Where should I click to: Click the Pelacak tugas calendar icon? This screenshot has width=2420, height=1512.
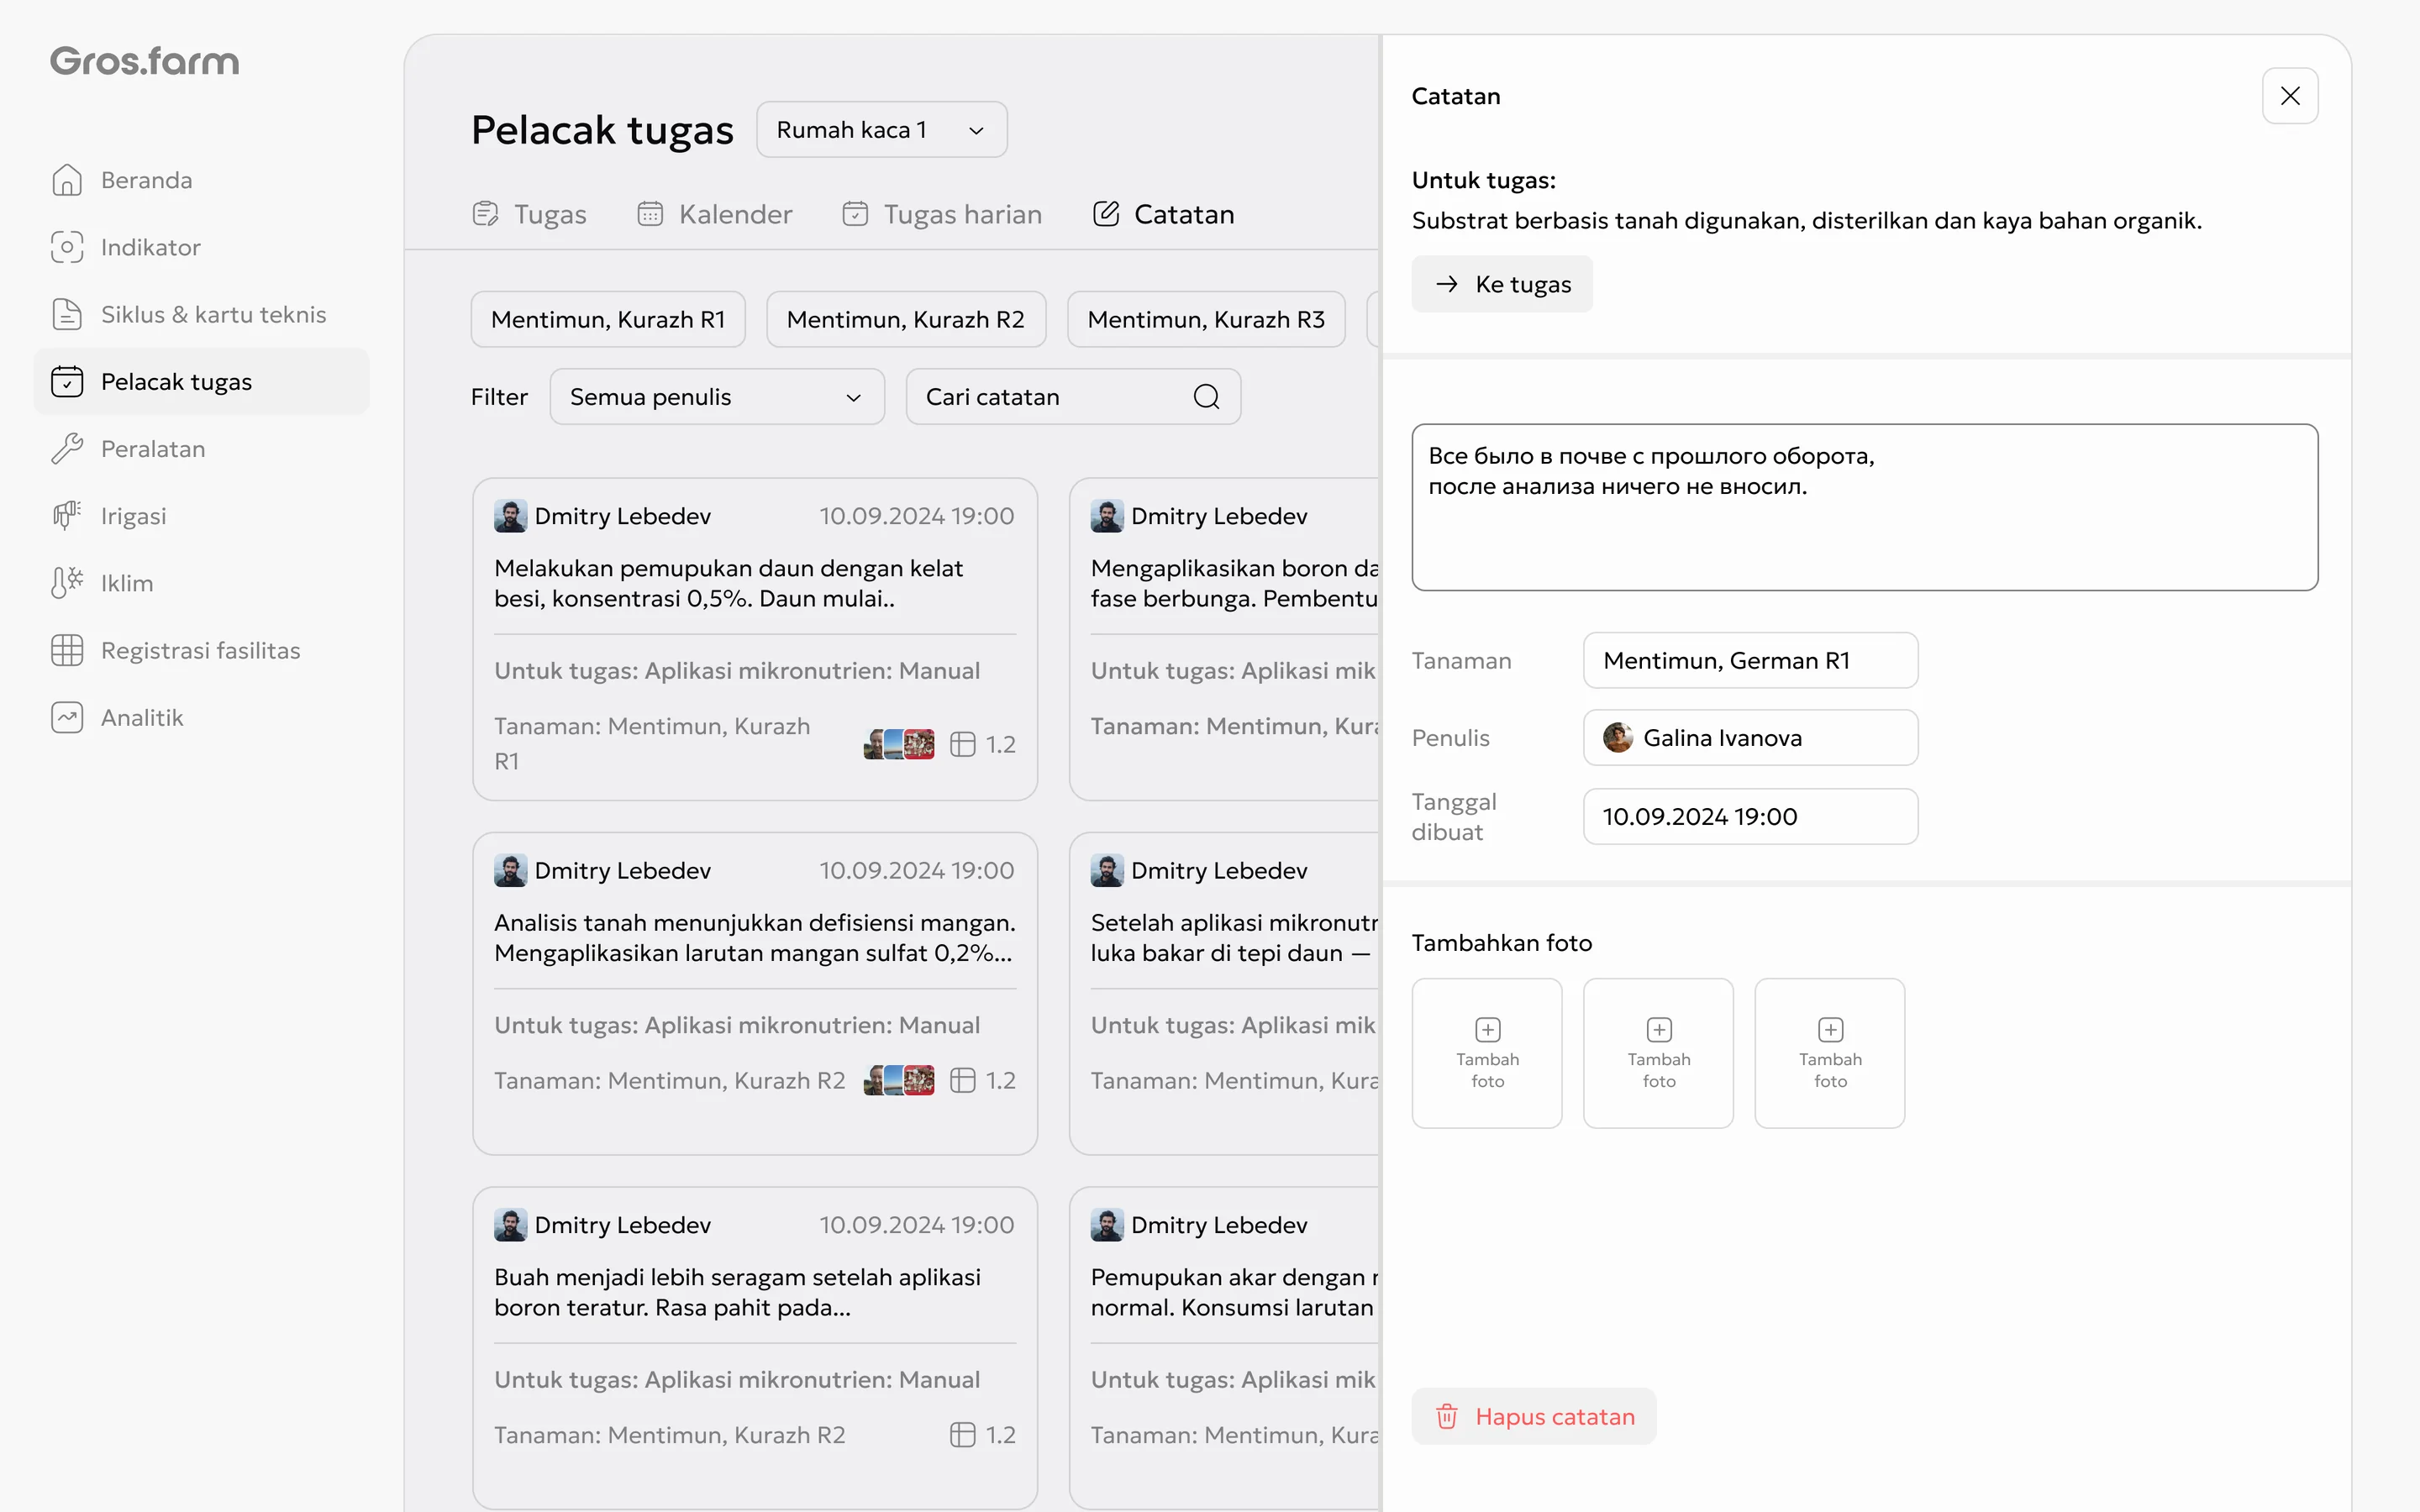(x=67, y=381)
